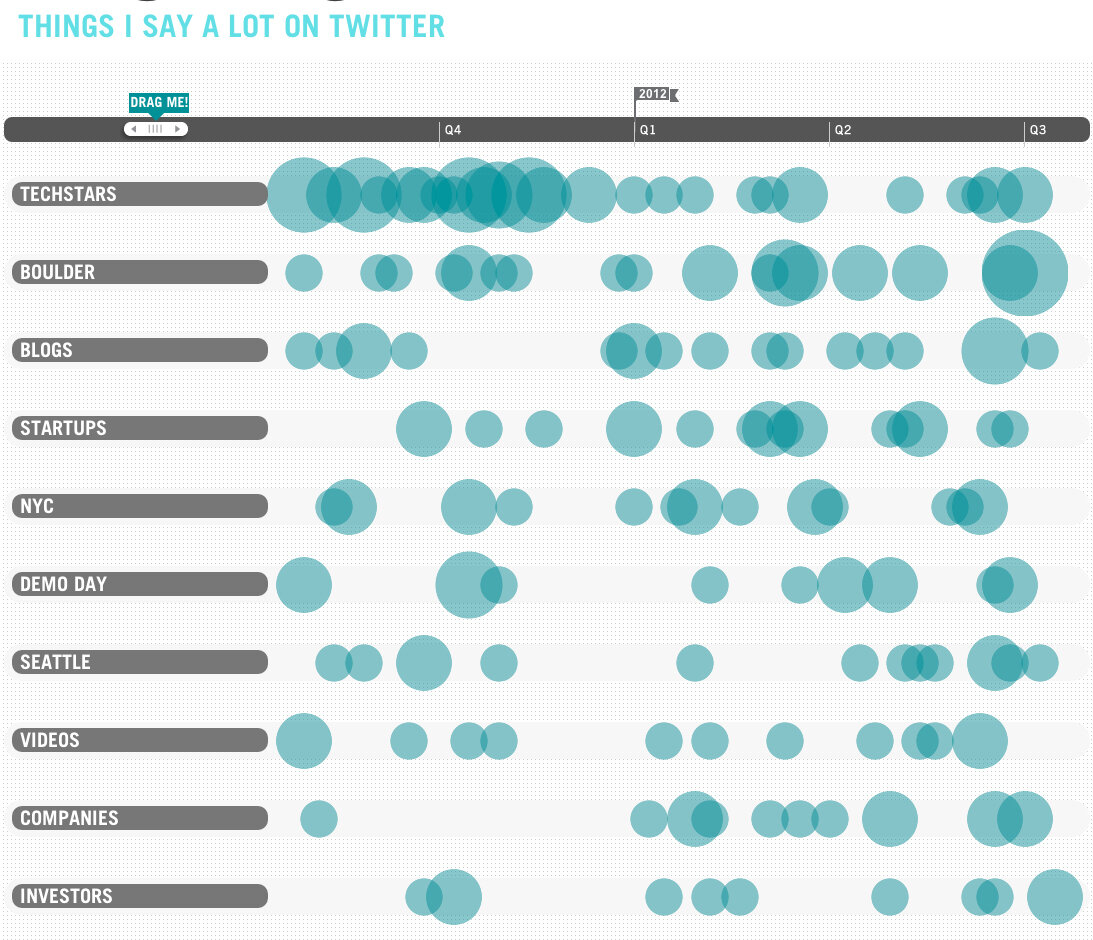
Task: Select the DEMO DAY topic label
Action: (139, 584)
